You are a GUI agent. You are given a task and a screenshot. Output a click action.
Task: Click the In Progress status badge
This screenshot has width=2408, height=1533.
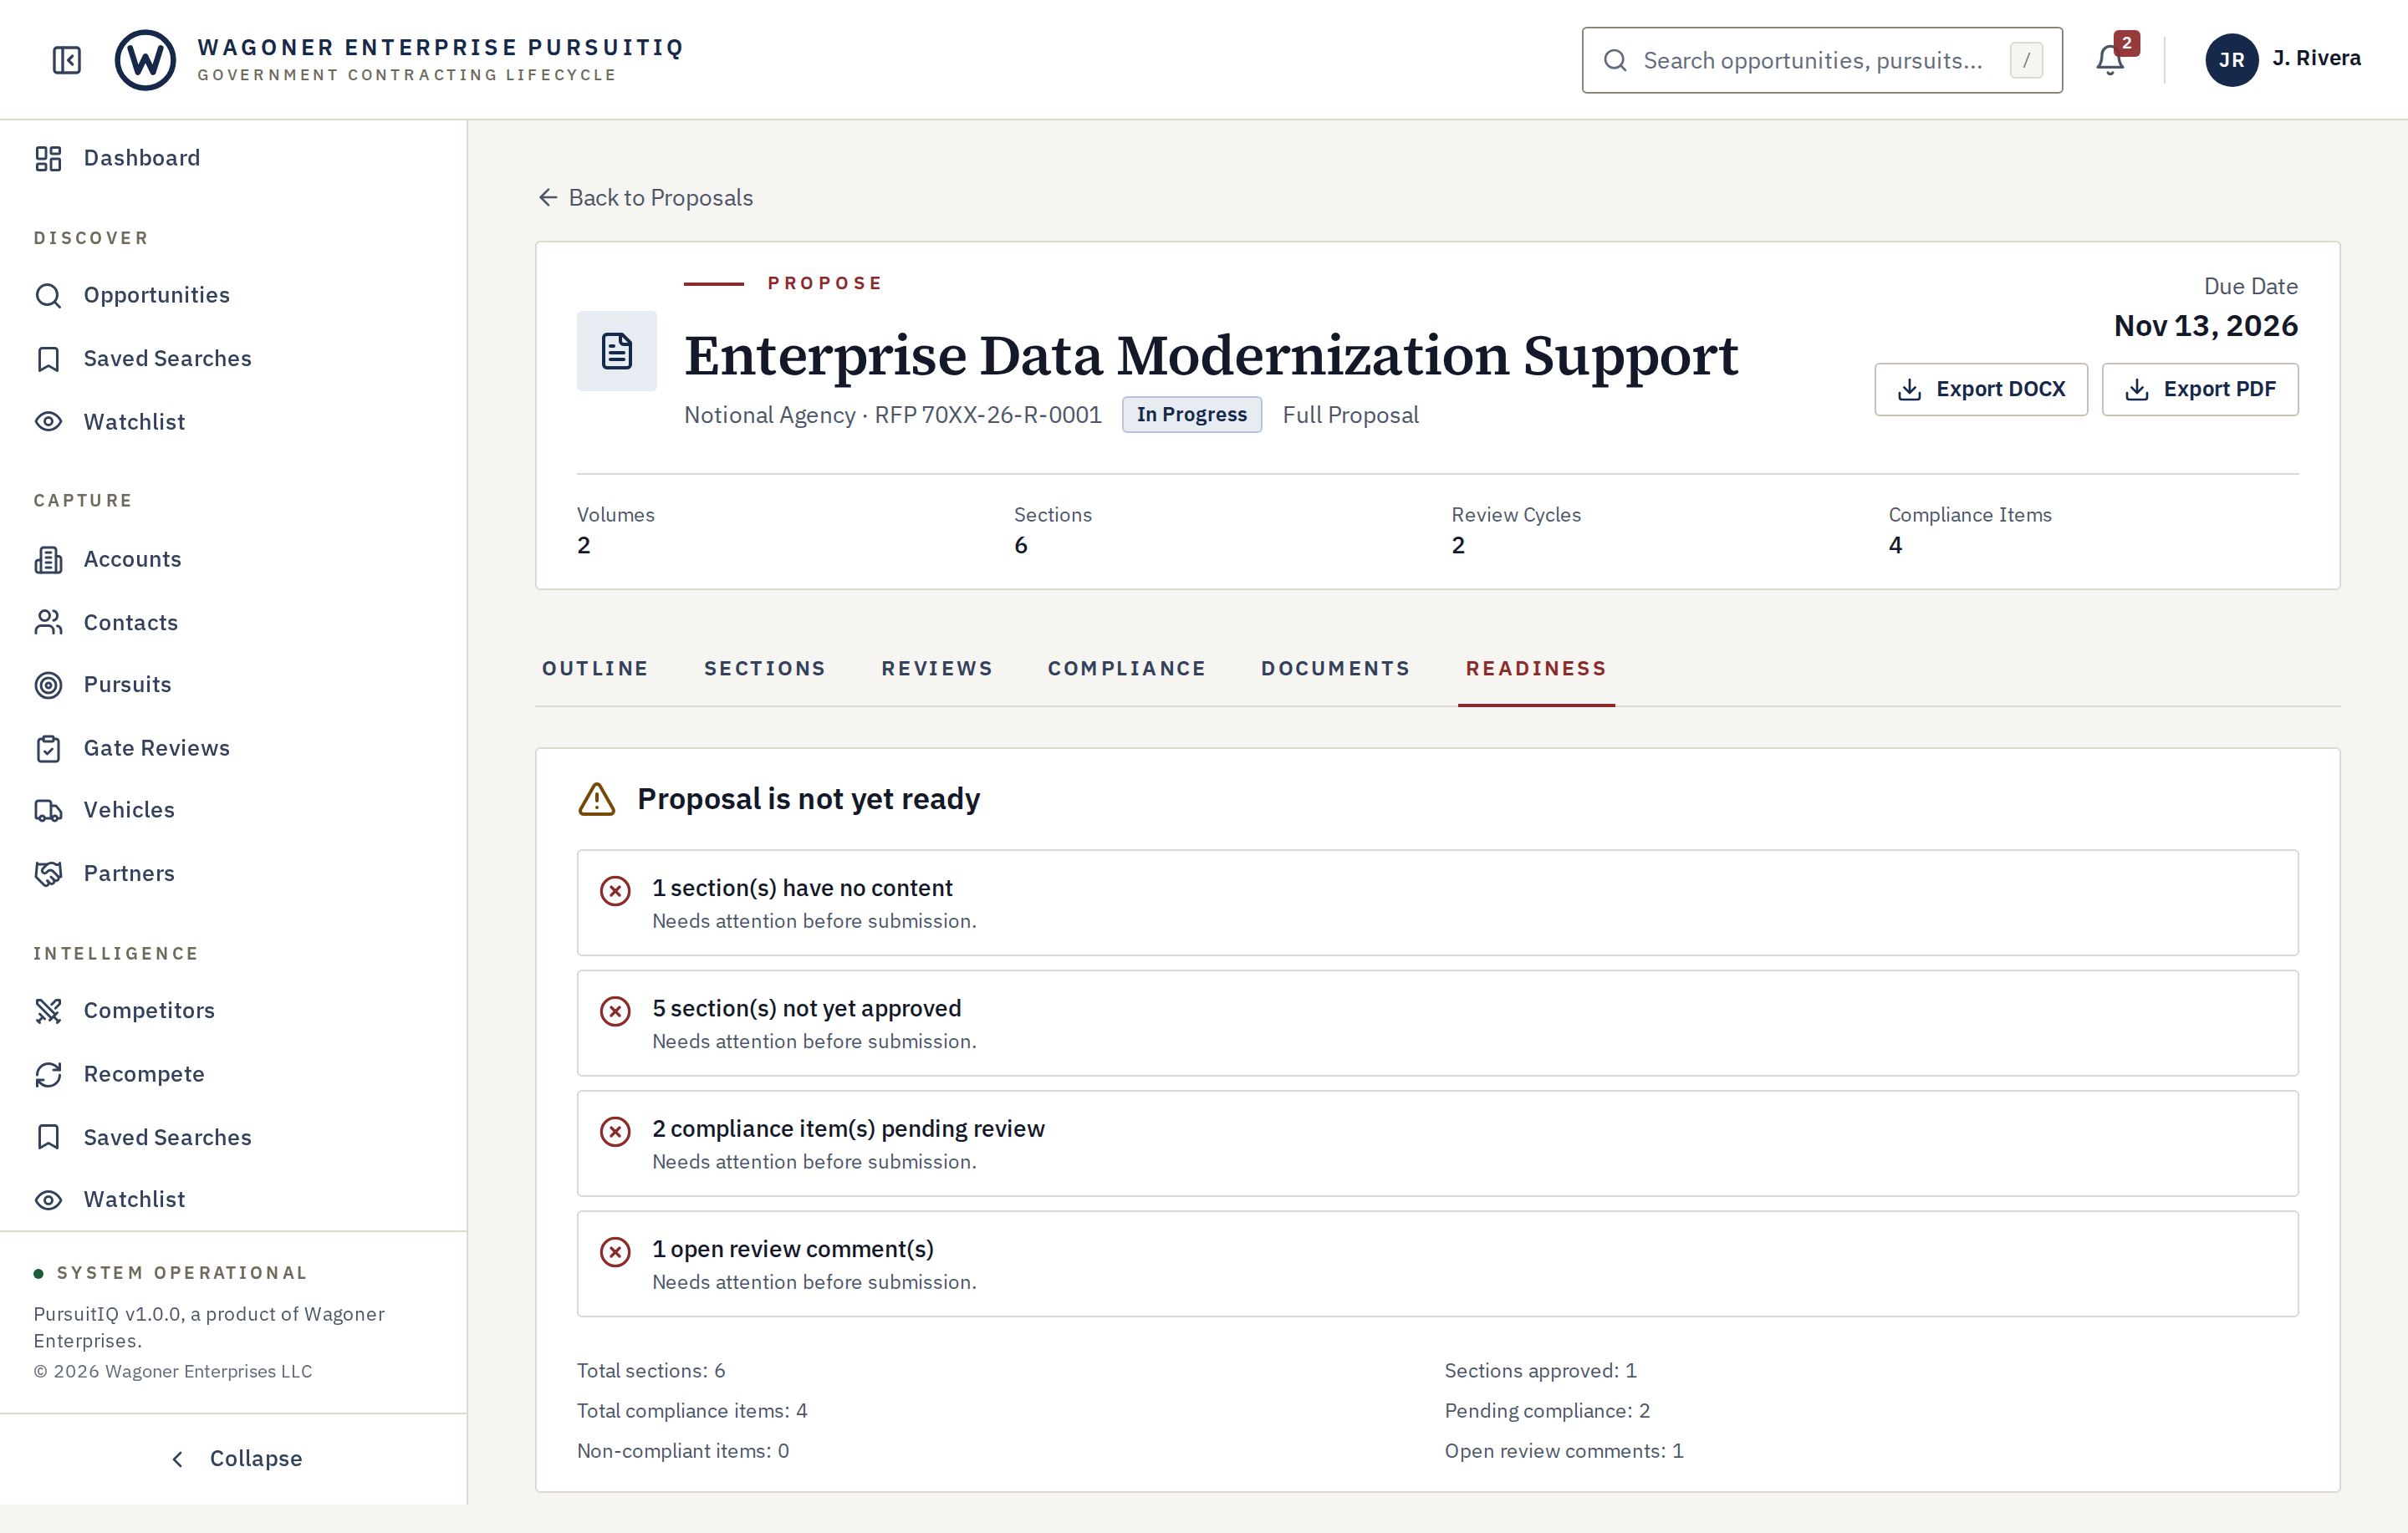coord(1191,414)
